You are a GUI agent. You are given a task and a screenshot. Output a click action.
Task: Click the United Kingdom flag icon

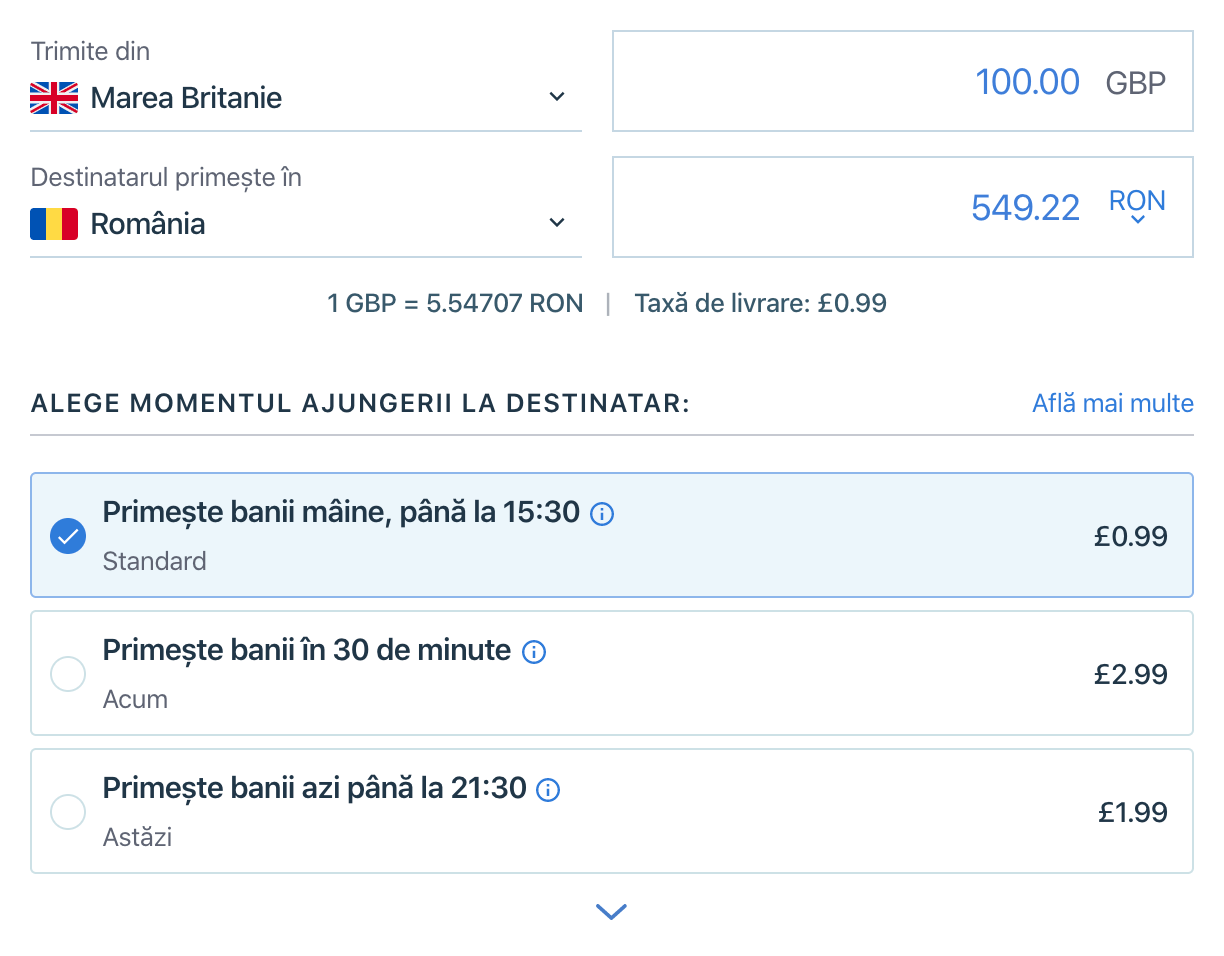coord(54,98)
